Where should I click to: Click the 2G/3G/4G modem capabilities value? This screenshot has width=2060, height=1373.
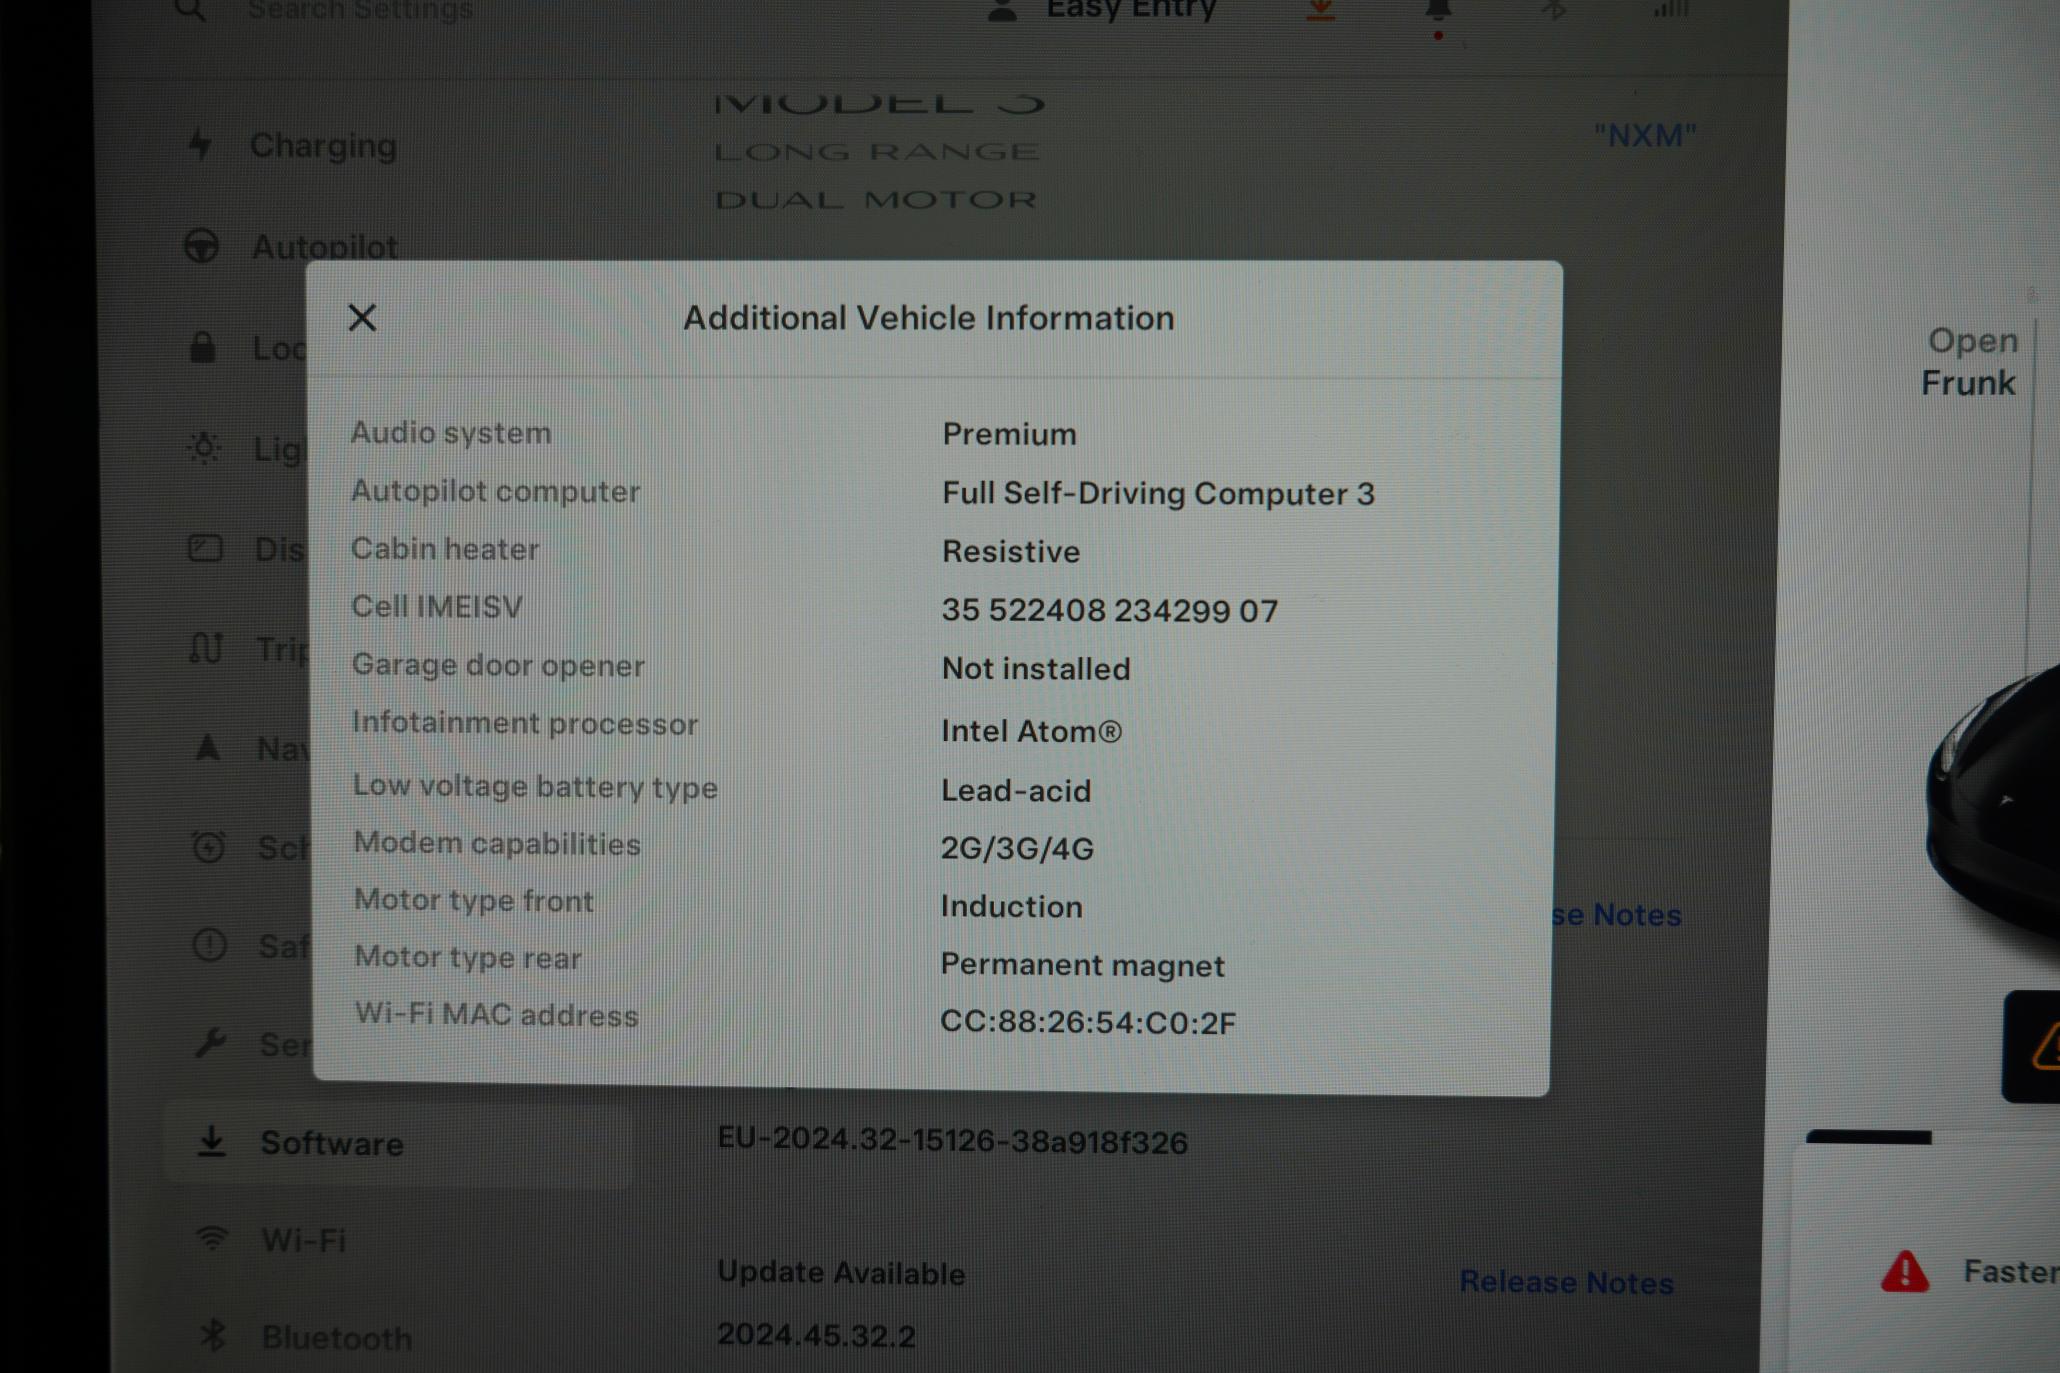tap(1017, 848)
